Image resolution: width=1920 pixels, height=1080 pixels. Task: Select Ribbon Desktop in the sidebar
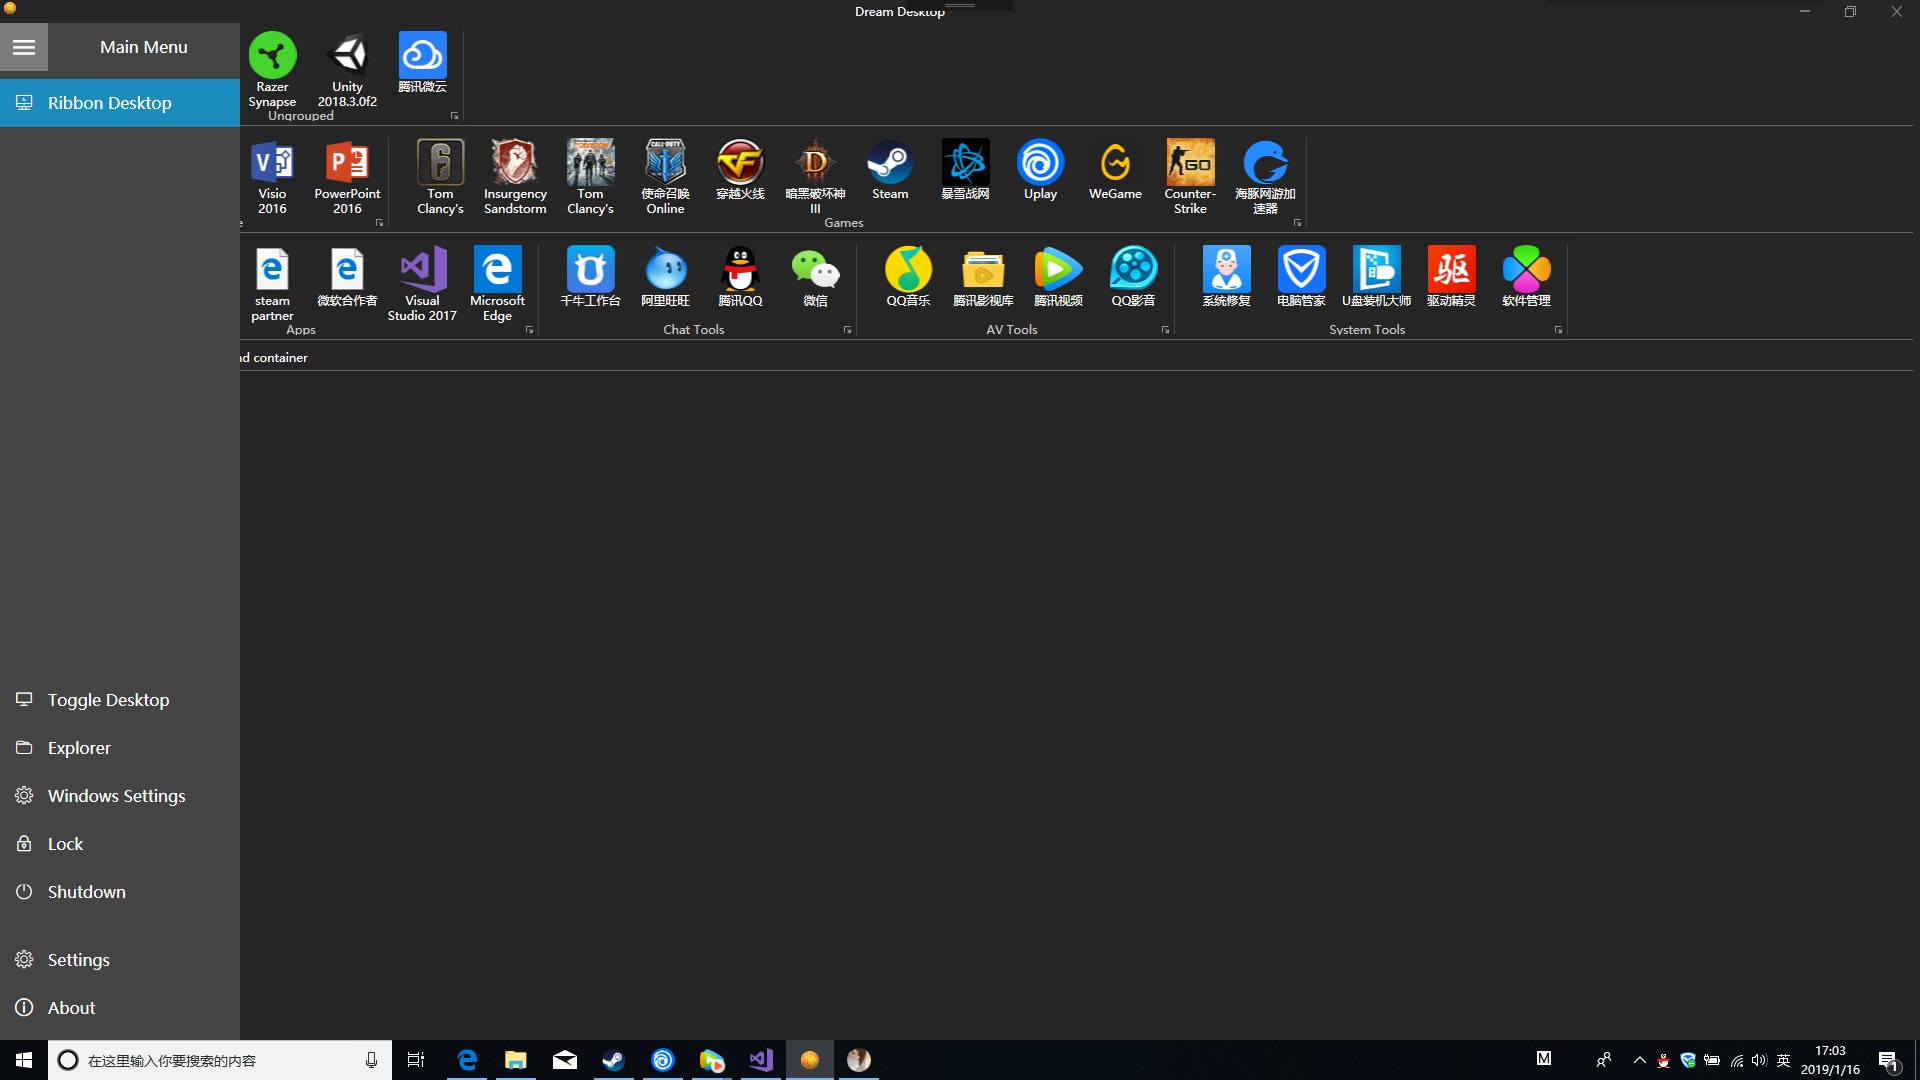pyautogui.click(x=120, y=103)
